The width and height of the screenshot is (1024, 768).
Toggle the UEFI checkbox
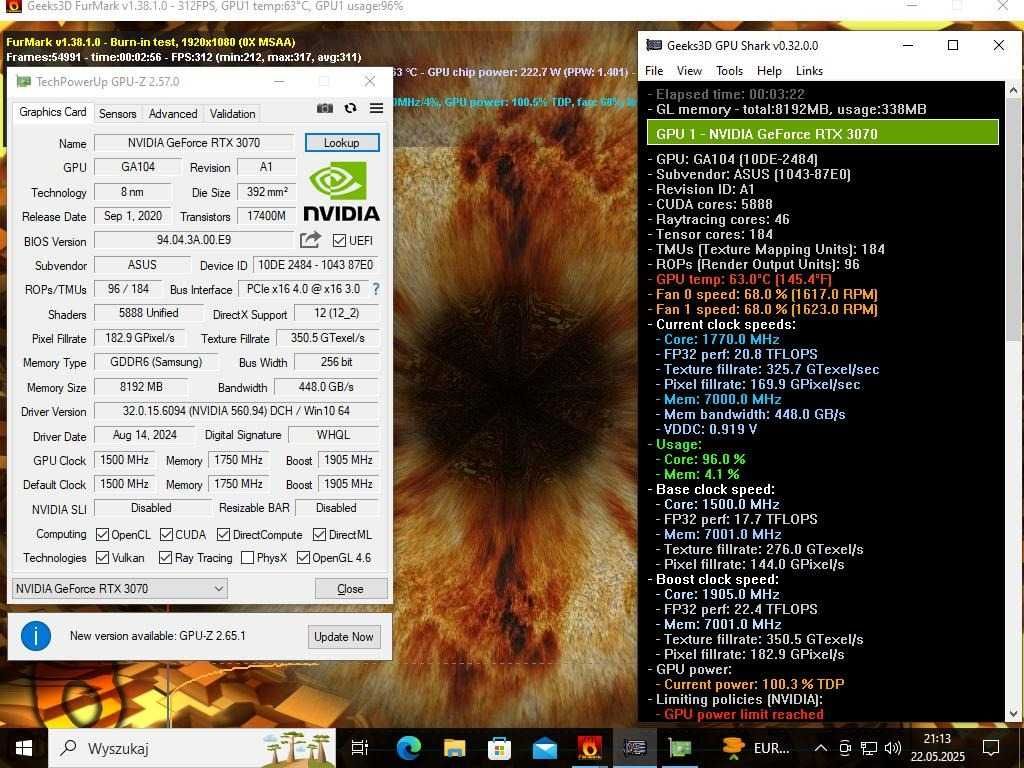coord(339,240)
